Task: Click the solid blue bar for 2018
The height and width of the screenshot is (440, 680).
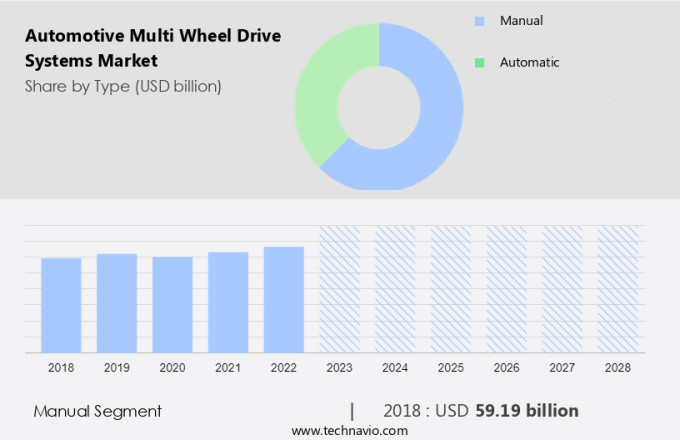Action: click(61, 305)
